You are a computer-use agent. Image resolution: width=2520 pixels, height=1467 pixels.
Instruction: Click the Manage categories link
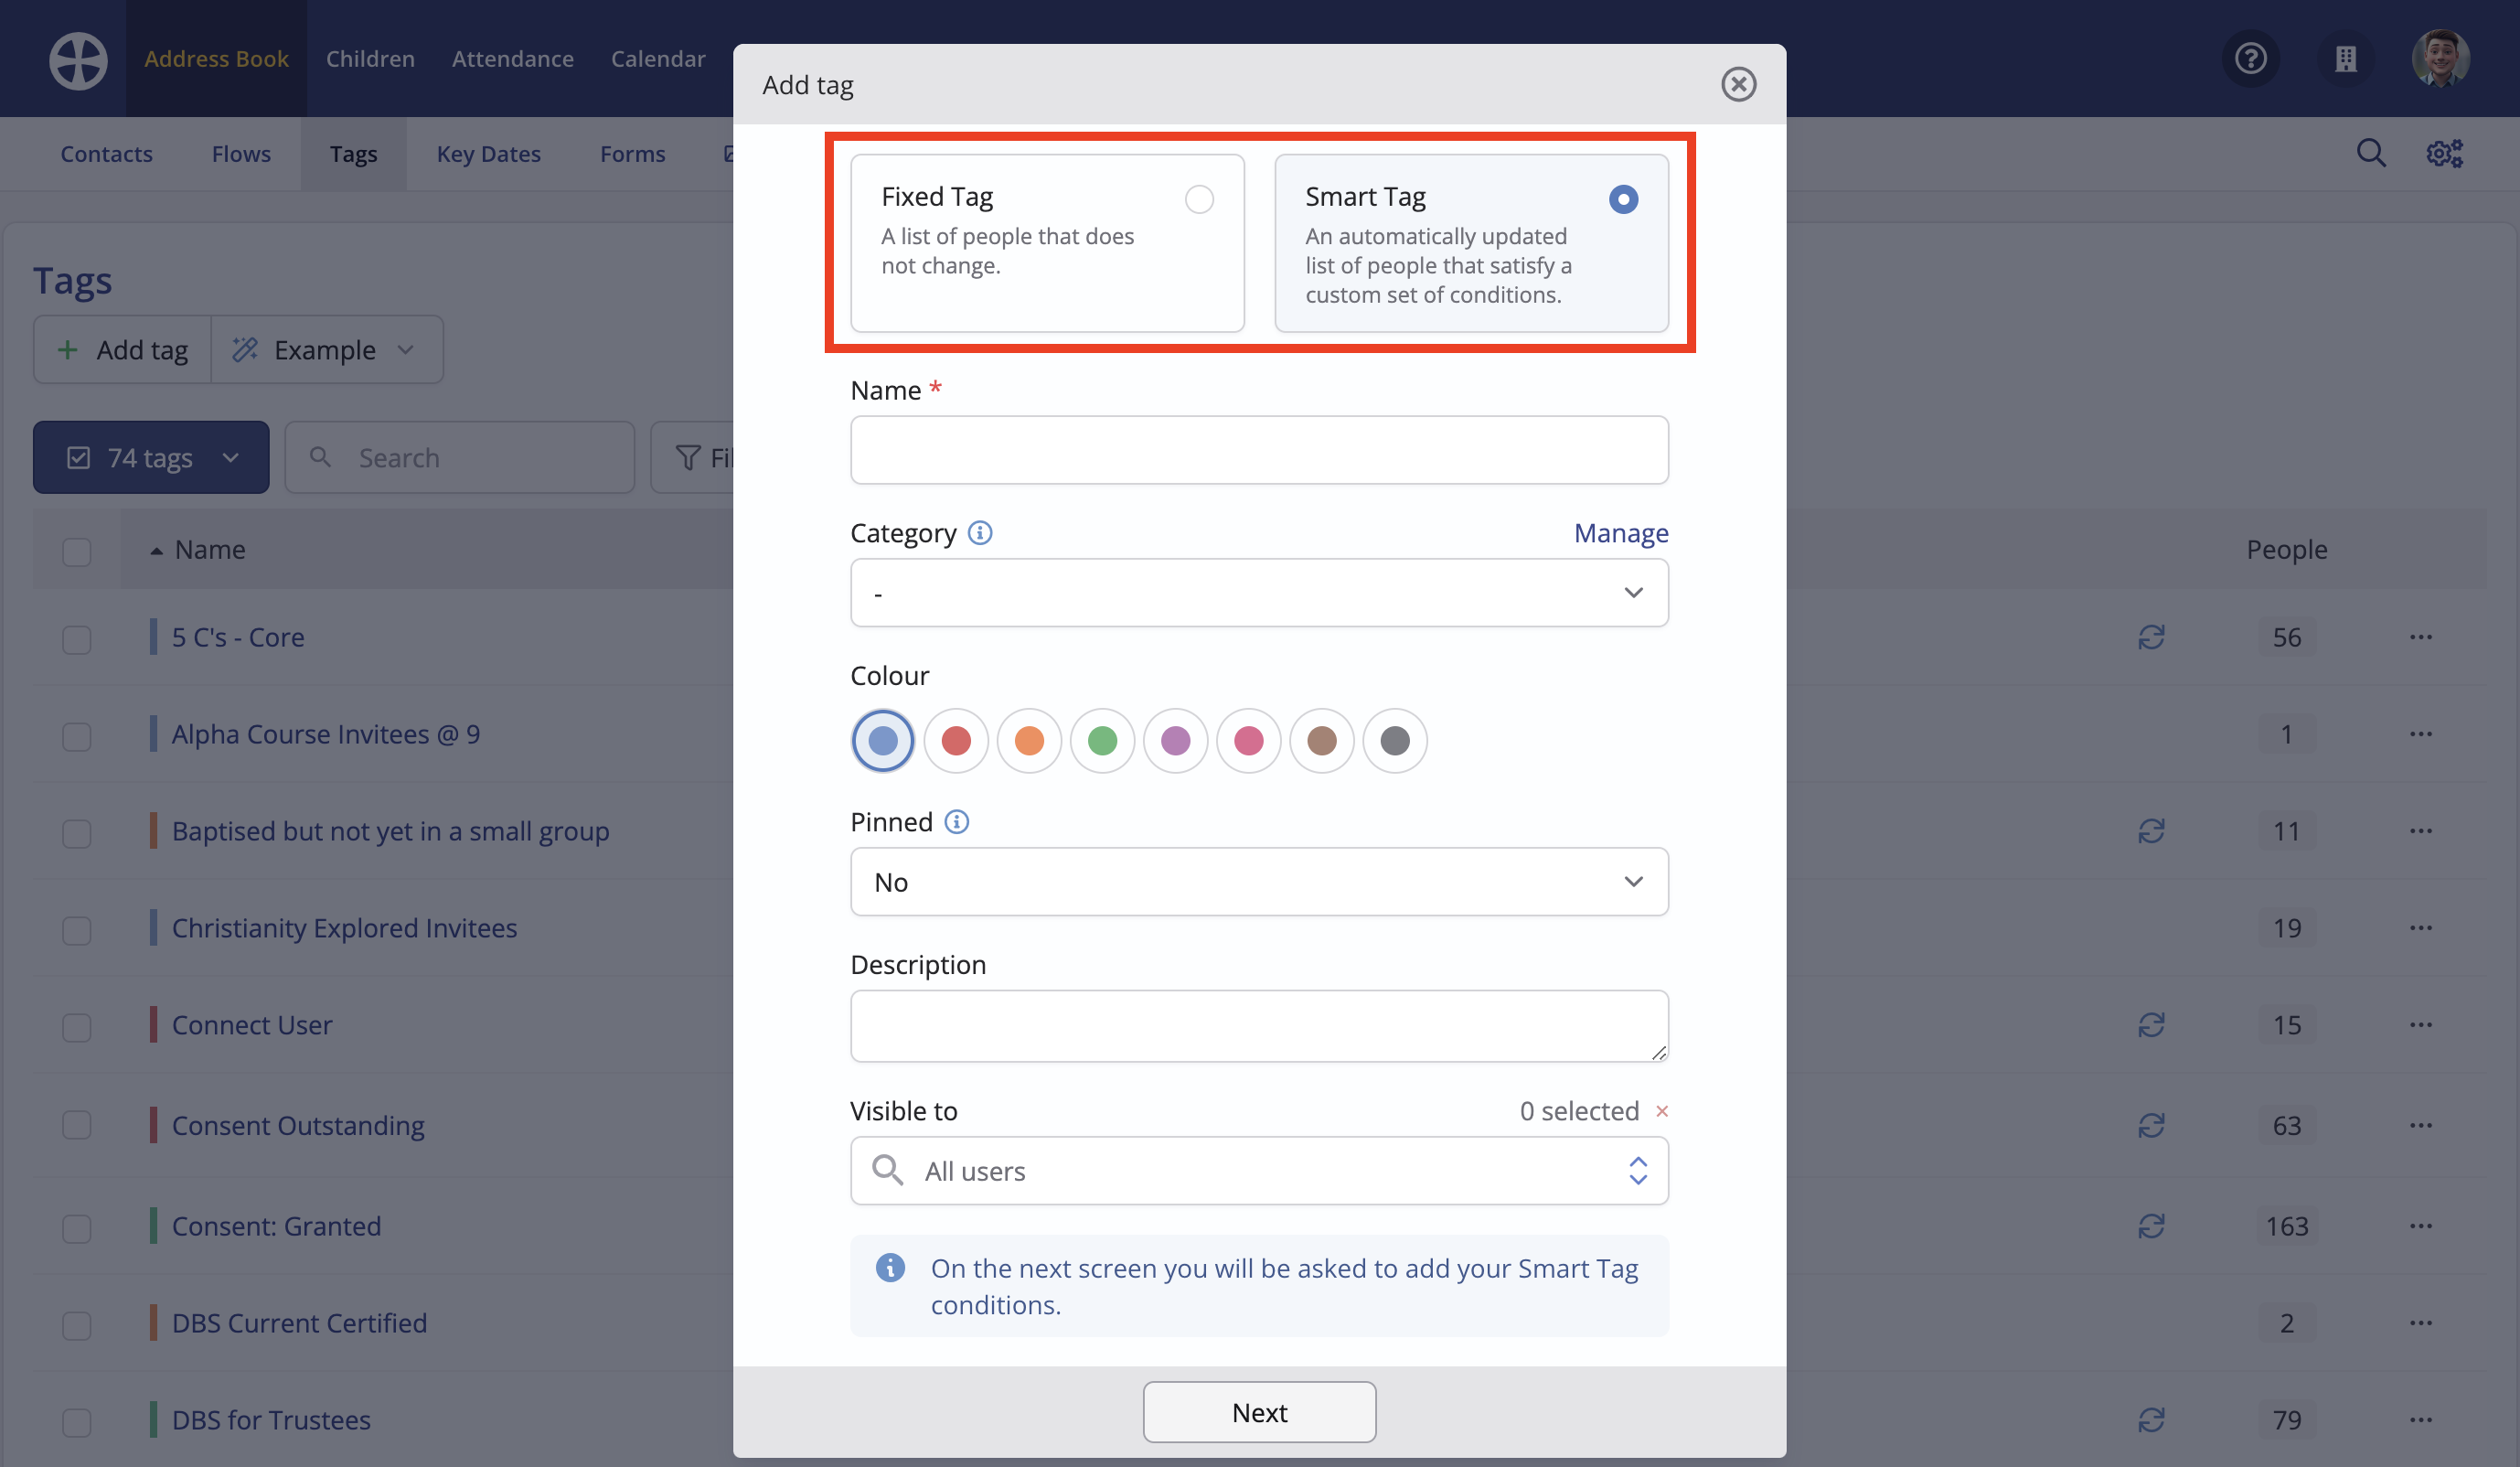1620,533
